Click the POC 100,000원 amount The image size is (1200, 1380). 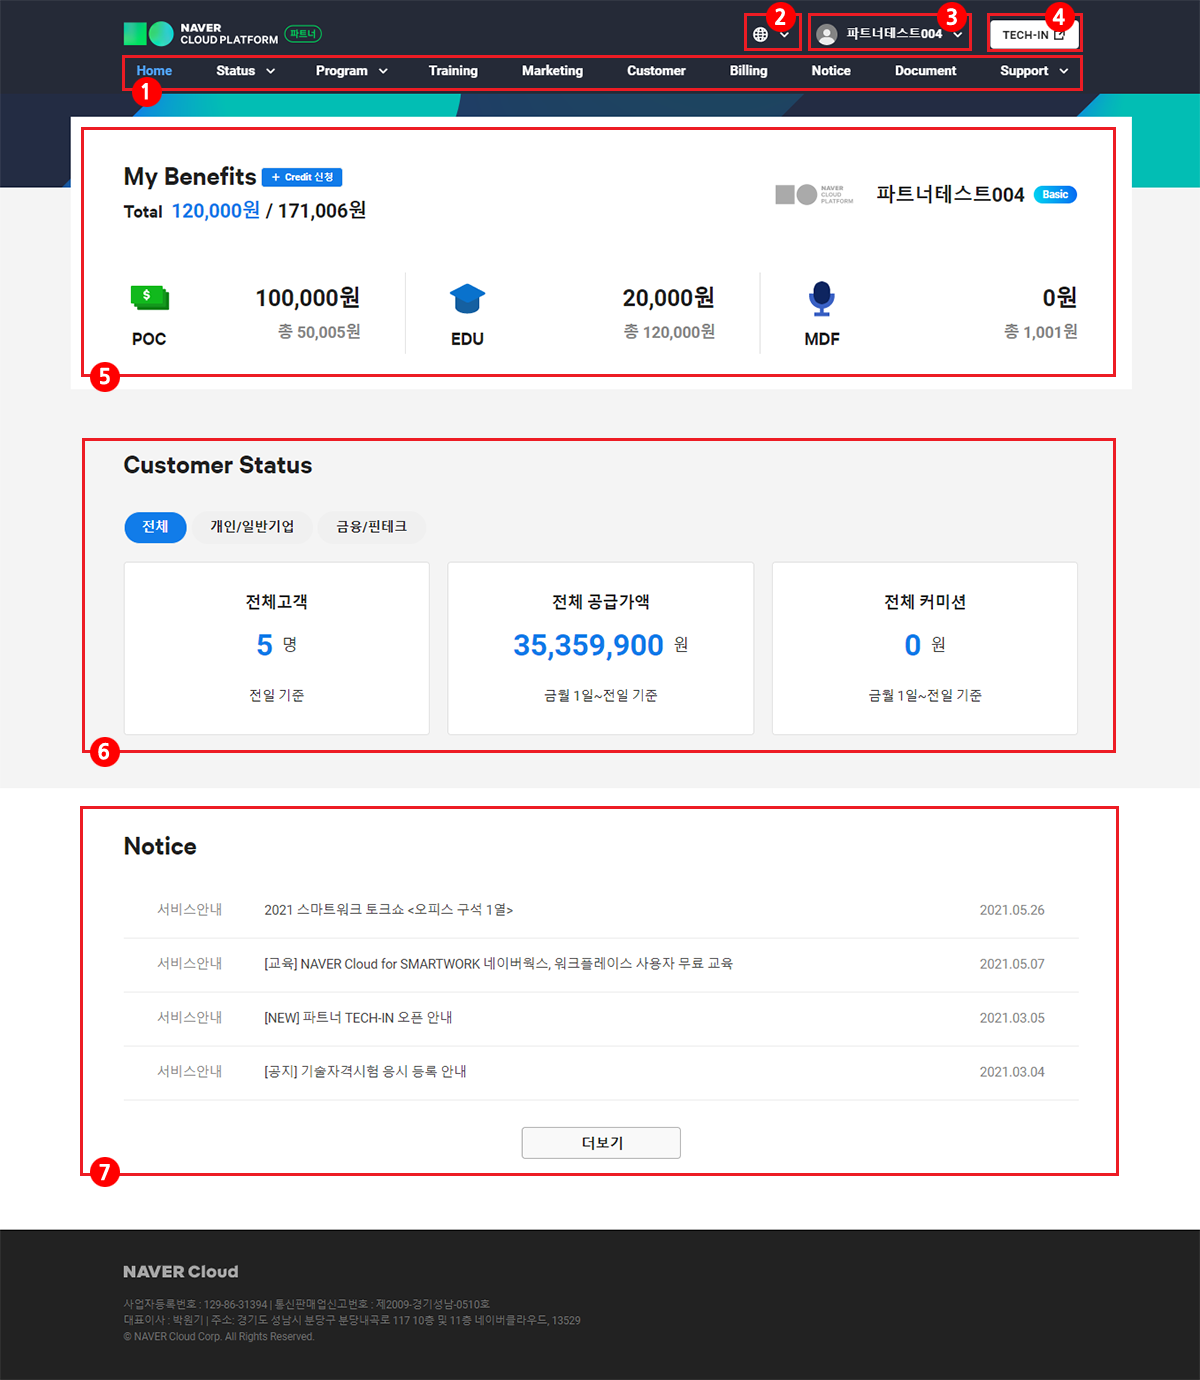tap(308, 298)
